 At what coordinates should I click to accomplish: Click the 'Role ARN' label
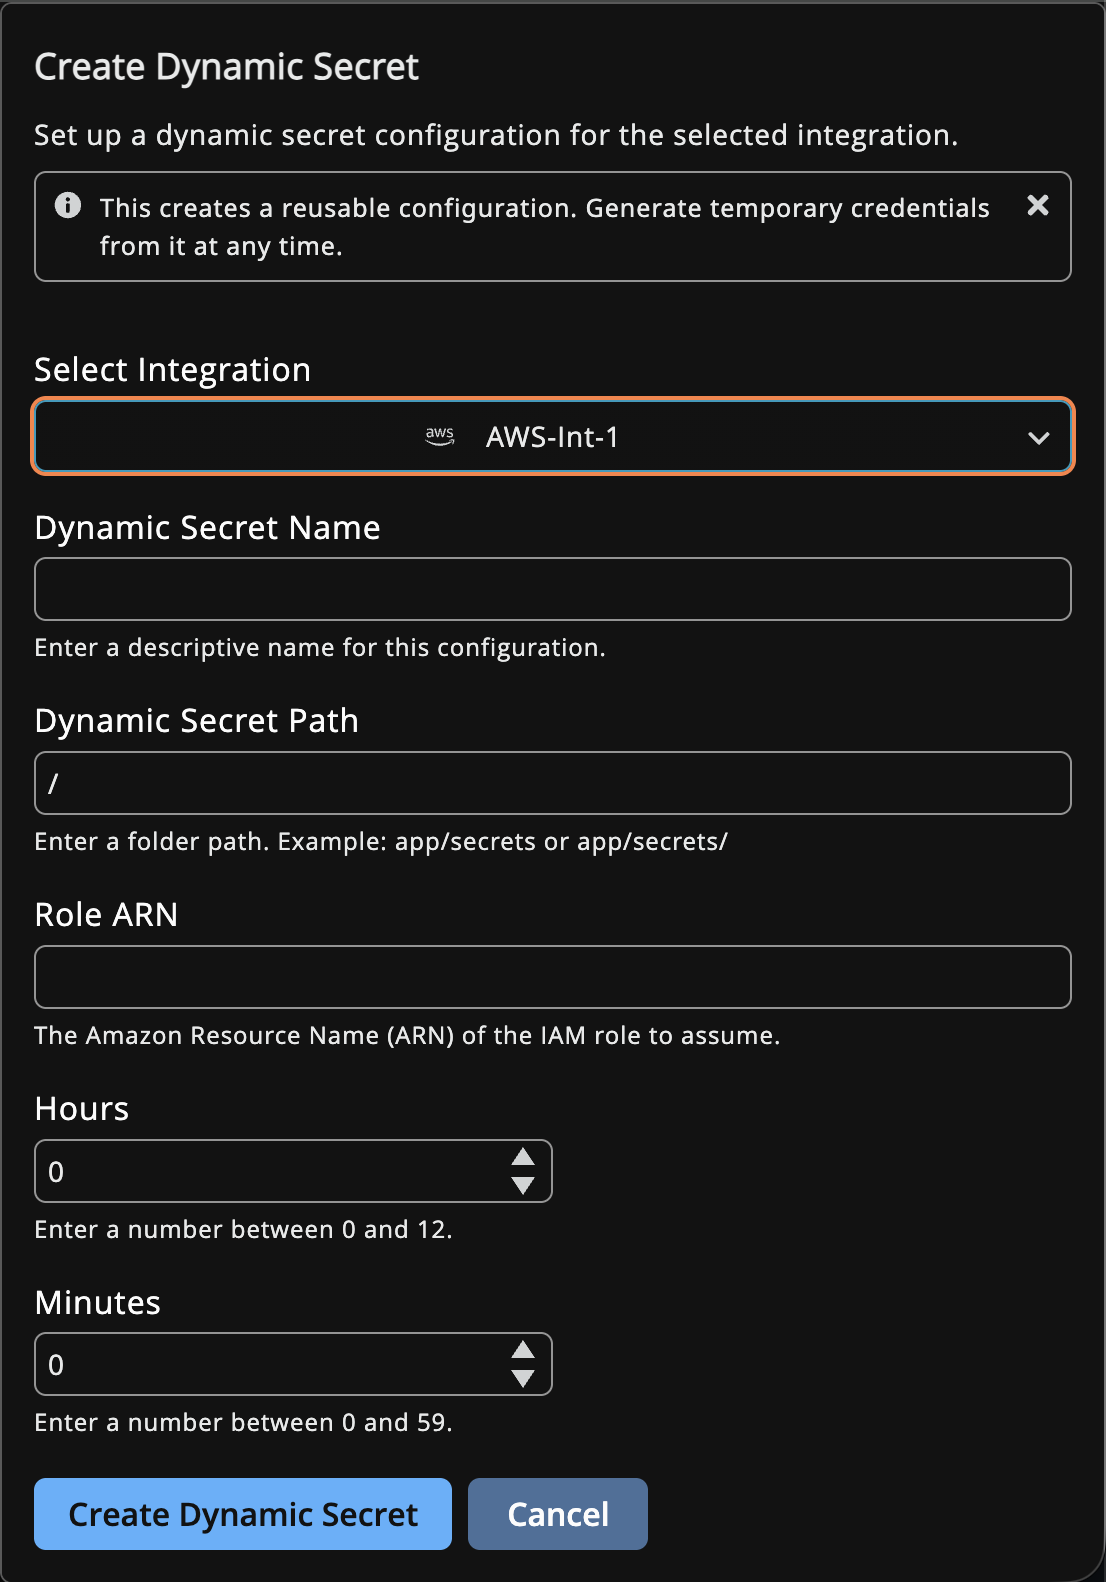(106, 915)
